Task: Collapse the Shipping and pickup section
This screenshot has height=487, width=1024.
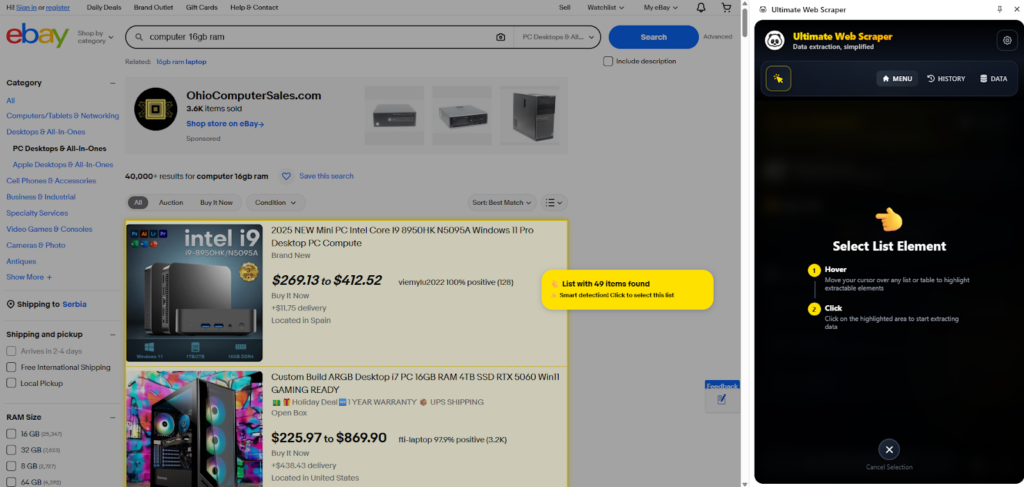Action: click(x=112, y=334)
